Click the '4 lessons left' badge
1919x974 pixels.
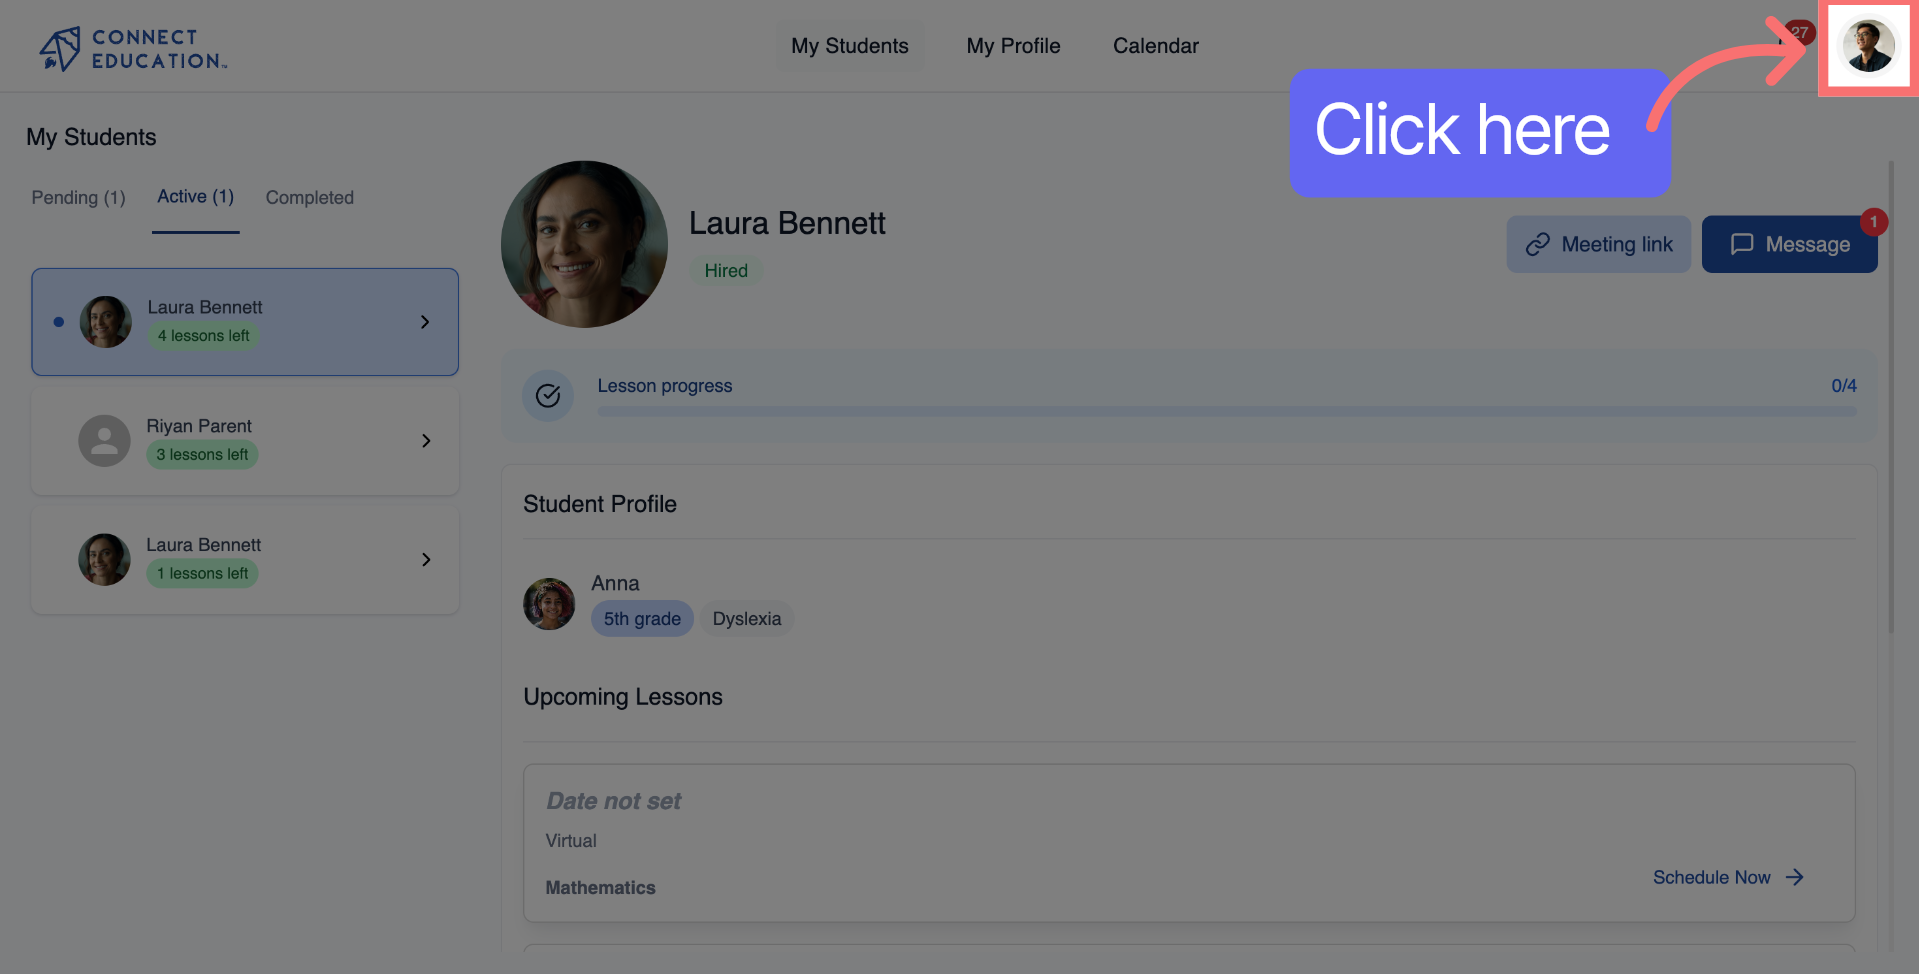(204, 336)
